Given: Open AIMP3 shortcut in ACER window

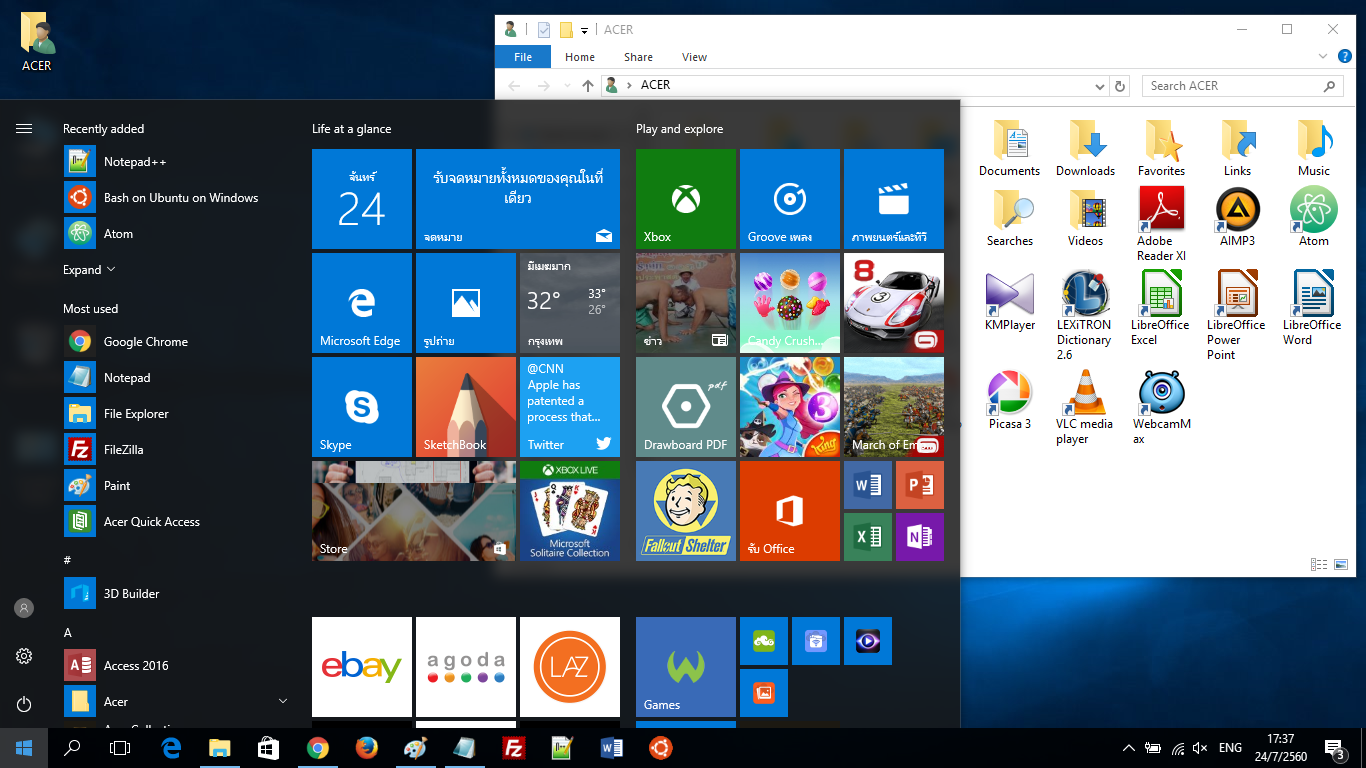Looking at the screenshot, I should 1237,219.
